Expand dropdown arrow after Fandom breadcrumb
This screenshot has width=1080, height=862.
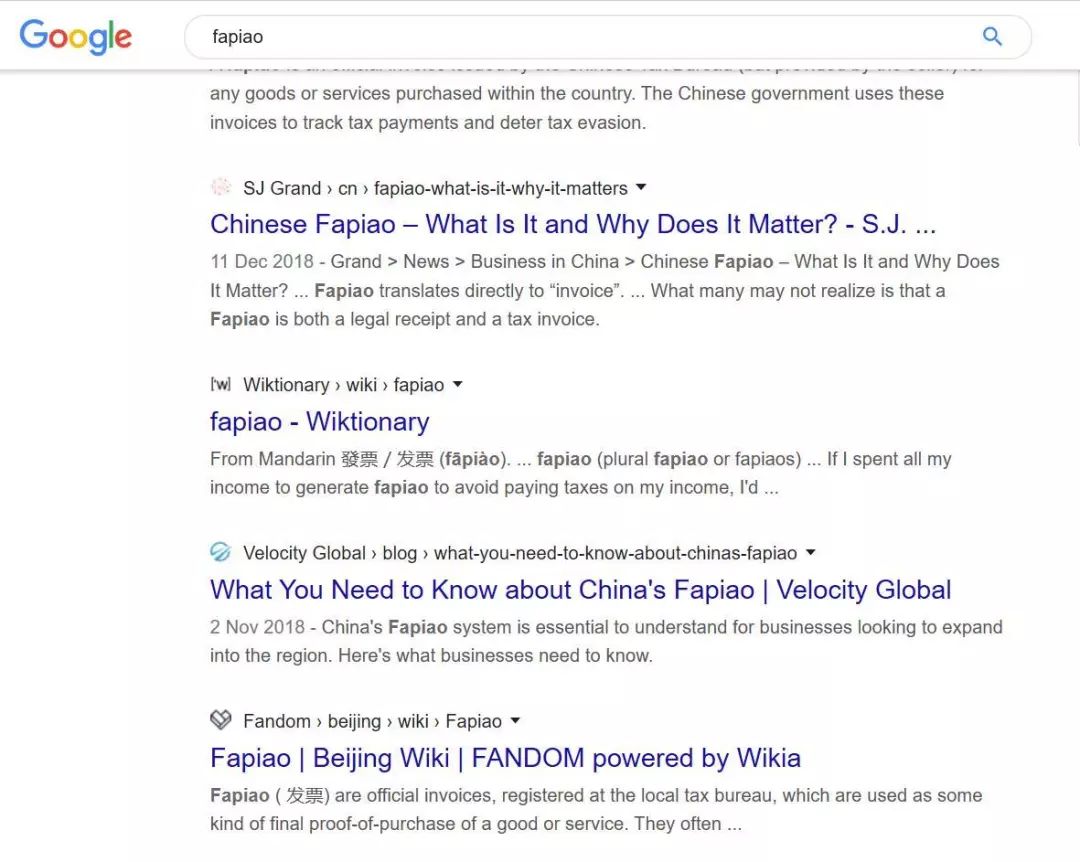tap(515, 721)
